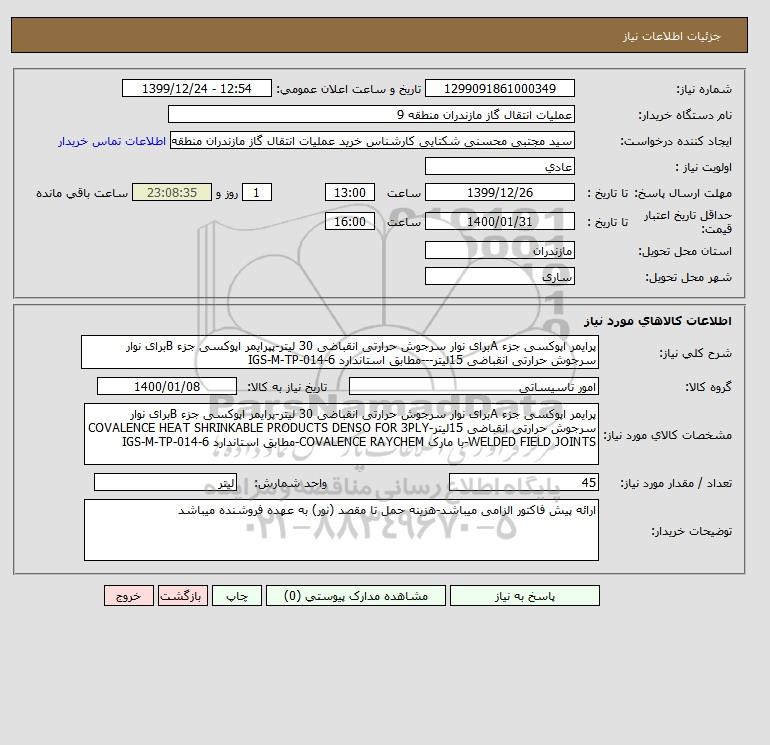The width and height of the screenshot is (770, 745).
Task: Click response deadline date 1399/12/26
Action: (499, 193)
